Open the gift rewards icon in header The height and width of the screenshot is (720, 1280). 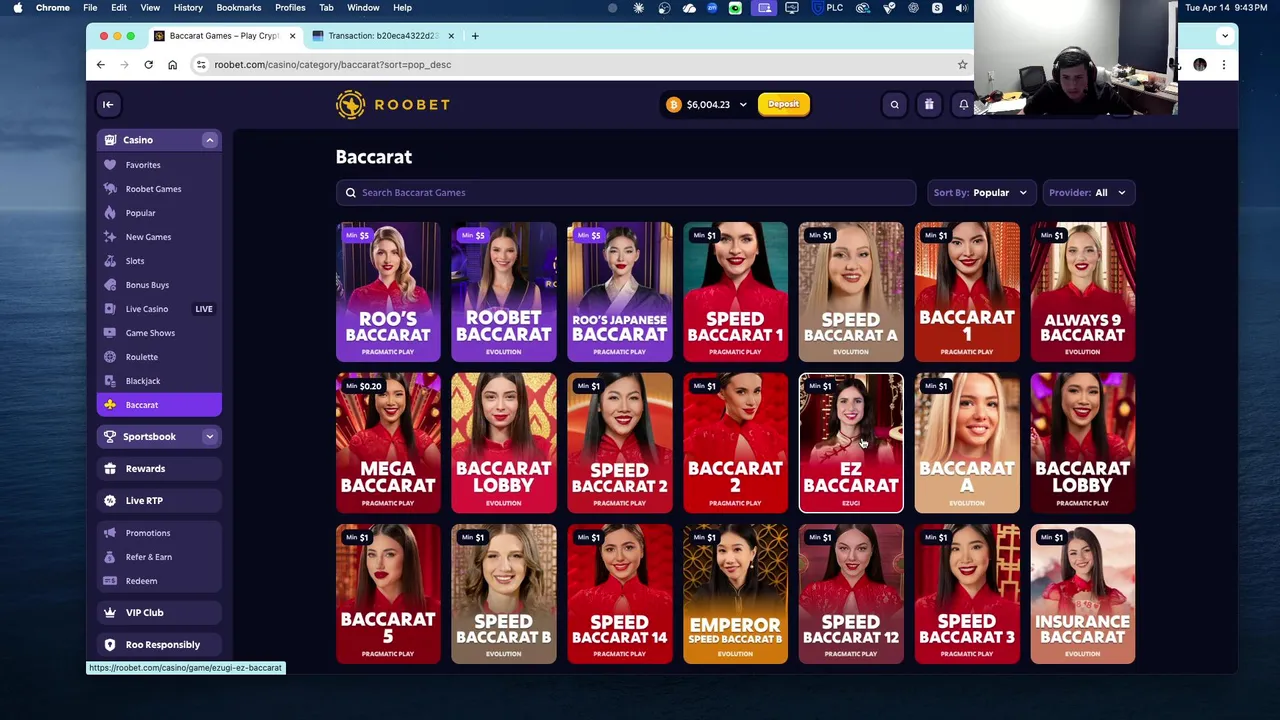[x=929, y=104]
